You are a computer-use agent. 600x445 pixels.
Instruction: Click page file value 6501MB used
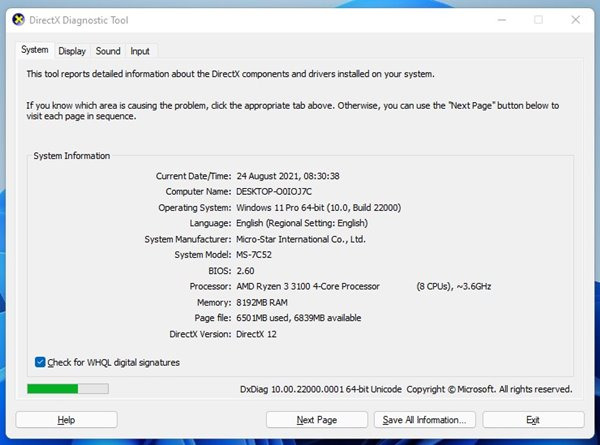[263, 318]
